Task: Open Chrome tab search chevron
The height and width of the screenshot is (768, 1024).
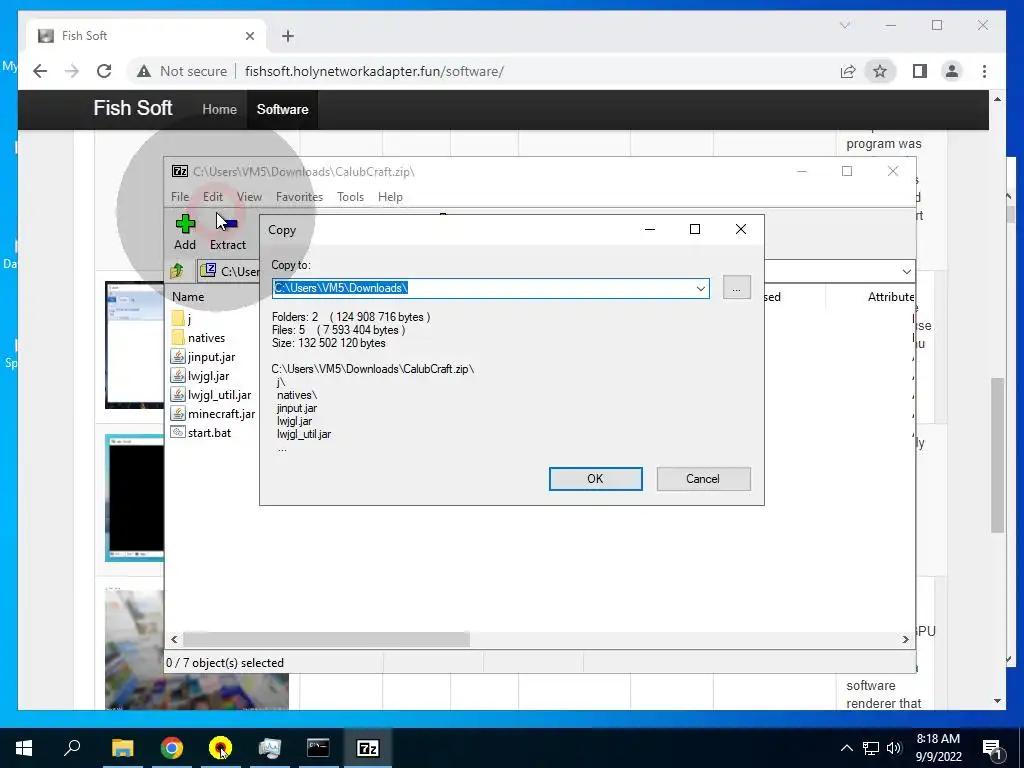Action: (x=844, y=25)
